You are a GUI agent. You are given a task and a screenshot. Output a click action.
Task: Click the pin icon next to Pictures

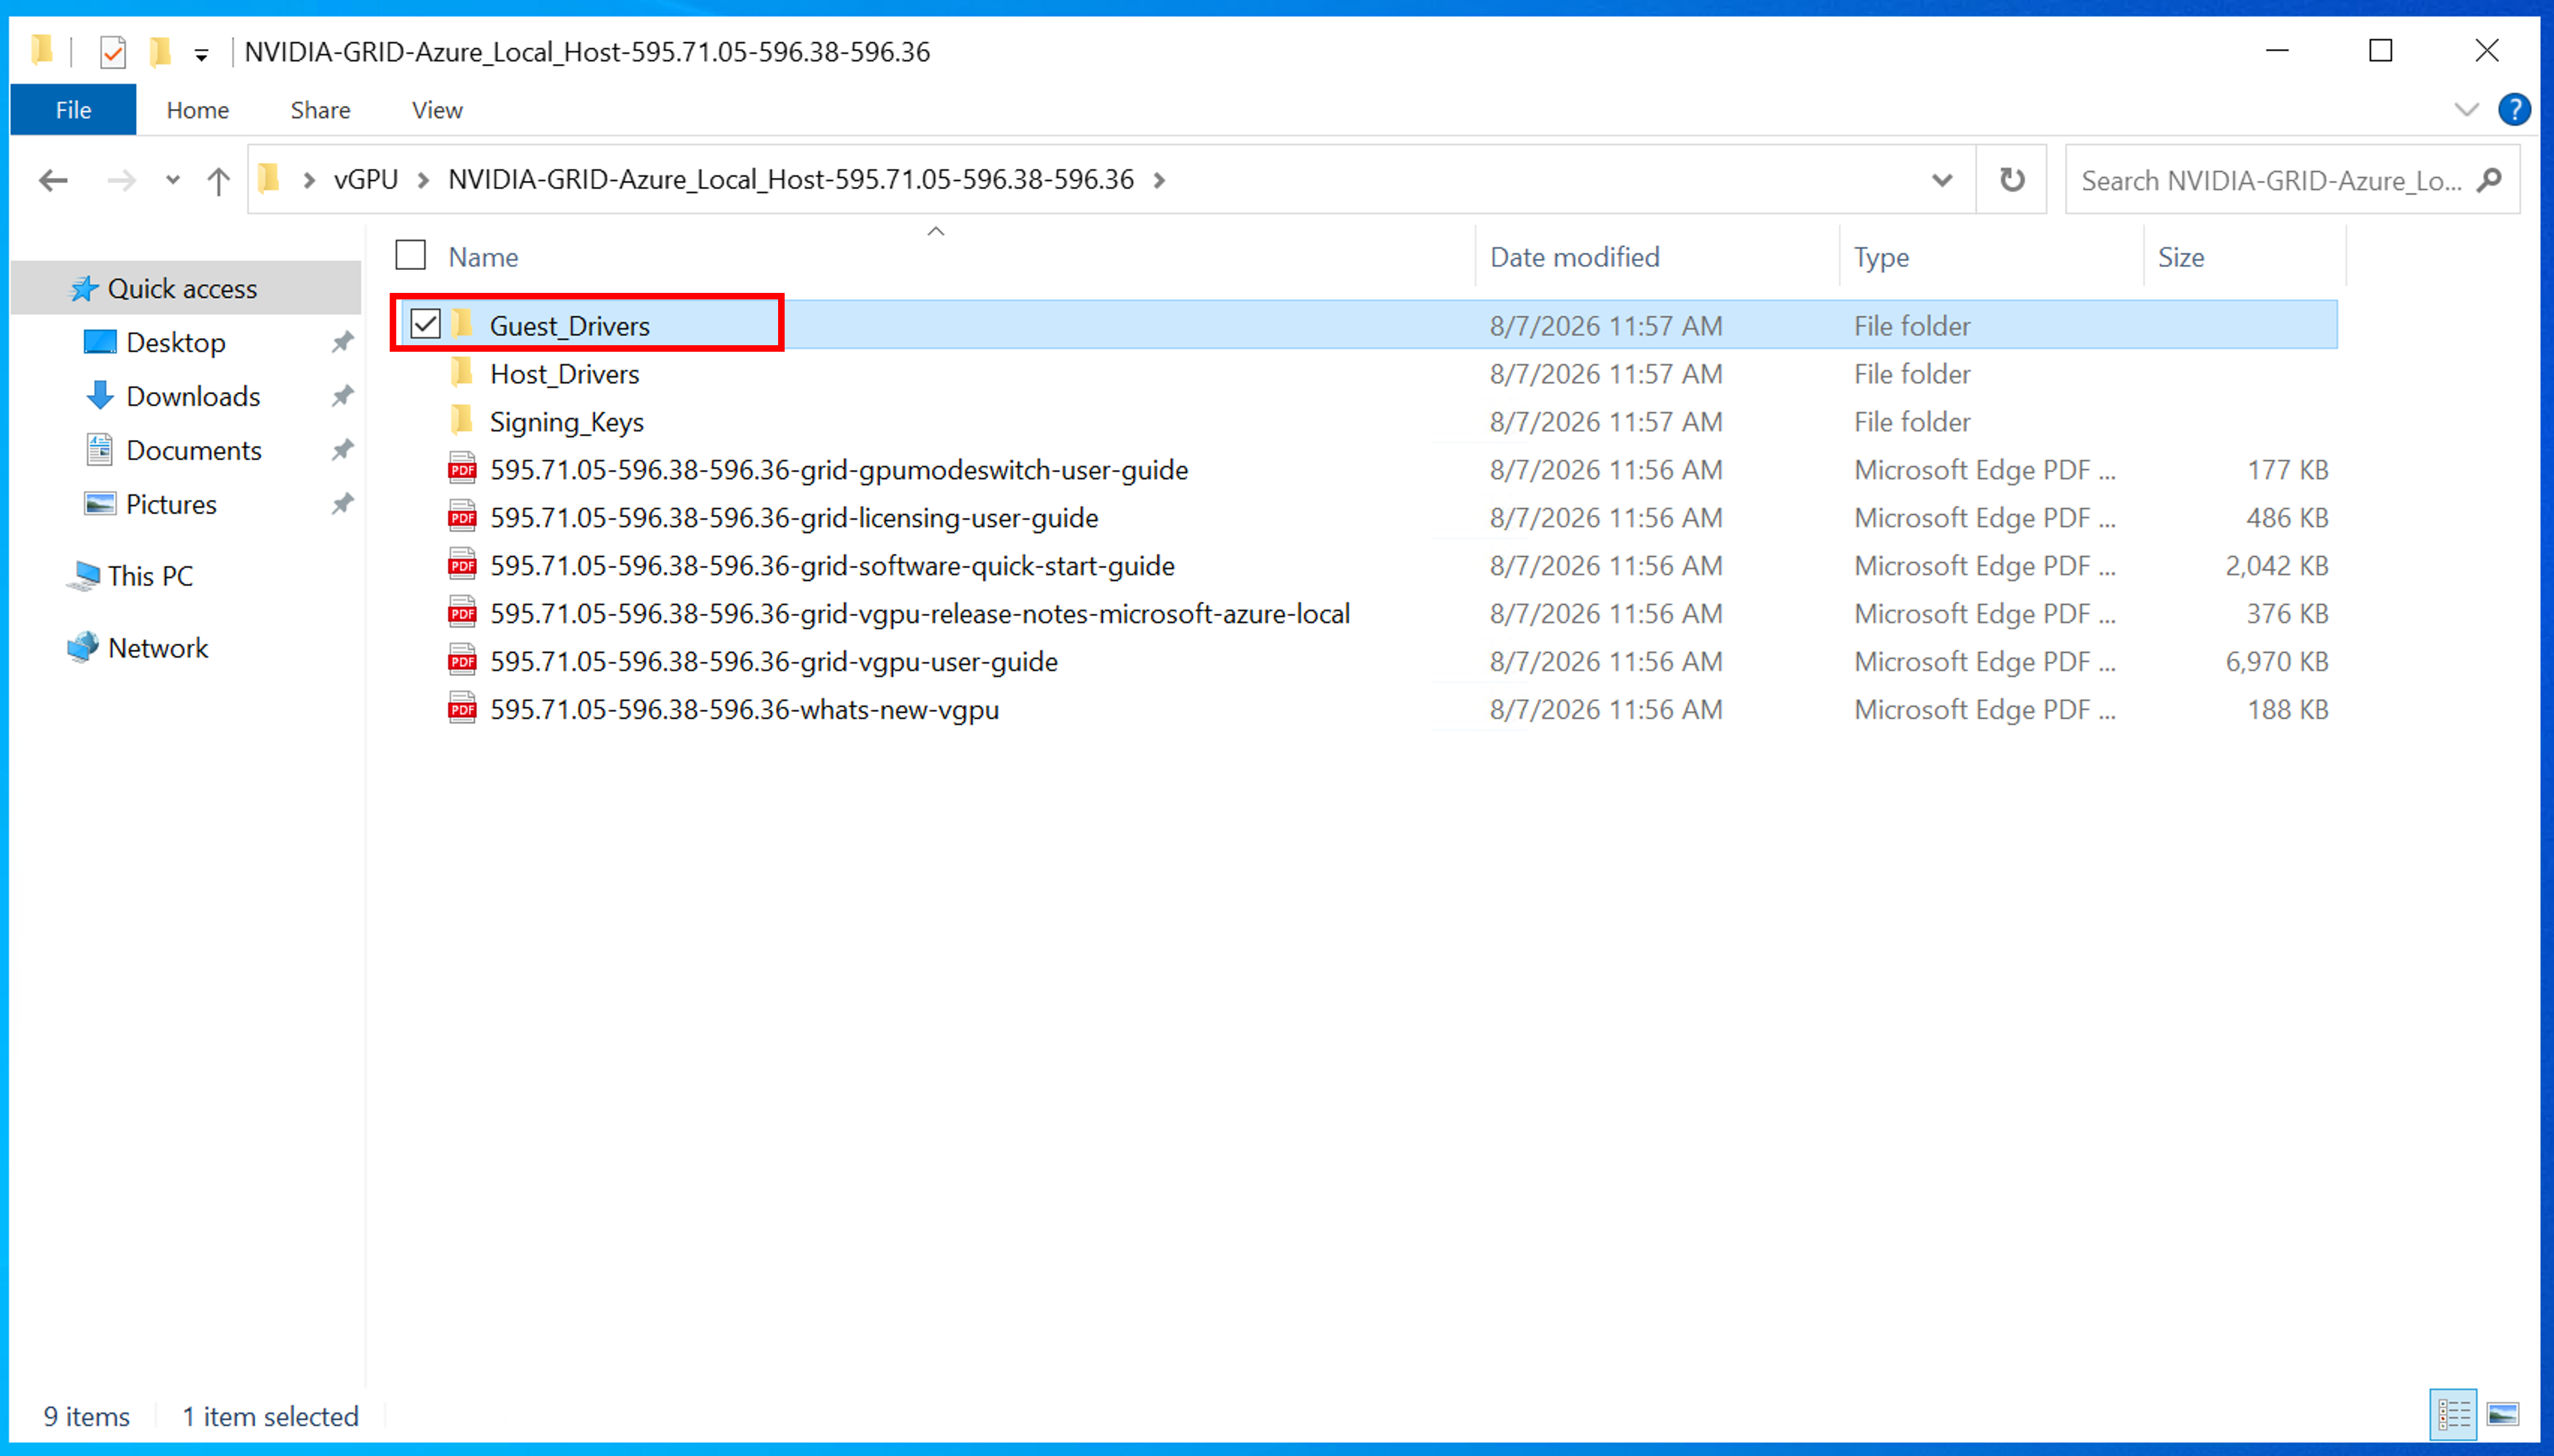(343, 504)
